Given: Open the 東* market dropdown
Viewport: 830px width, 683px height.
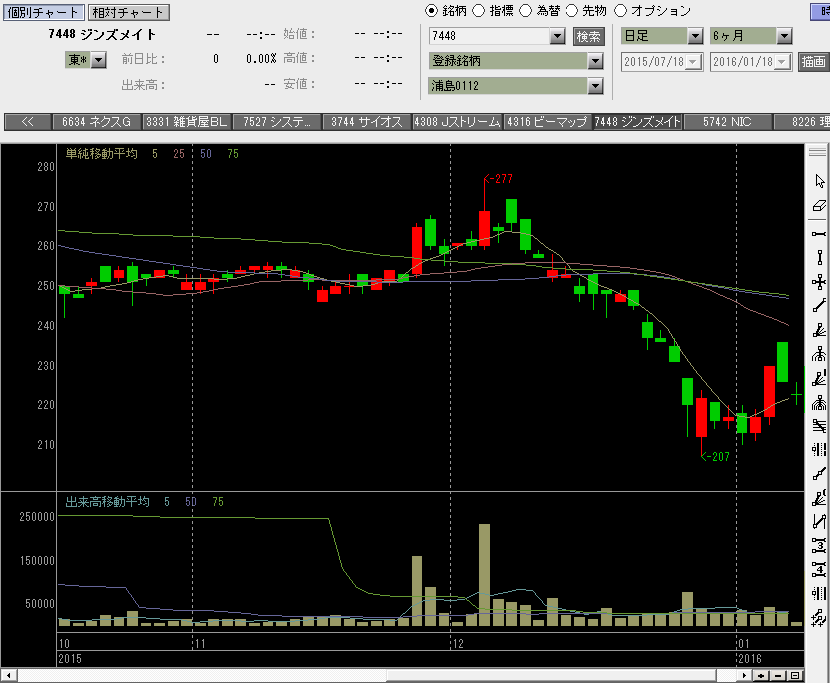Looking at the screenshot, I should coord(98,60).
